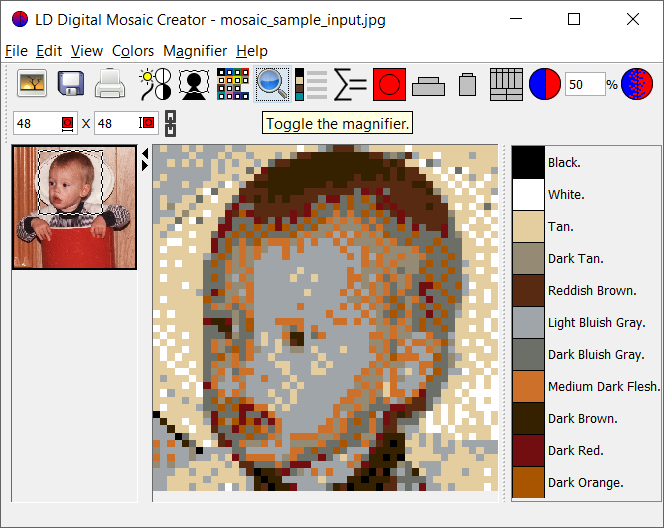The width and height of the screenshot is (664, 528).
Task: Save the mosaic using the floppy disk icon
Action: (x=71, y=83)
